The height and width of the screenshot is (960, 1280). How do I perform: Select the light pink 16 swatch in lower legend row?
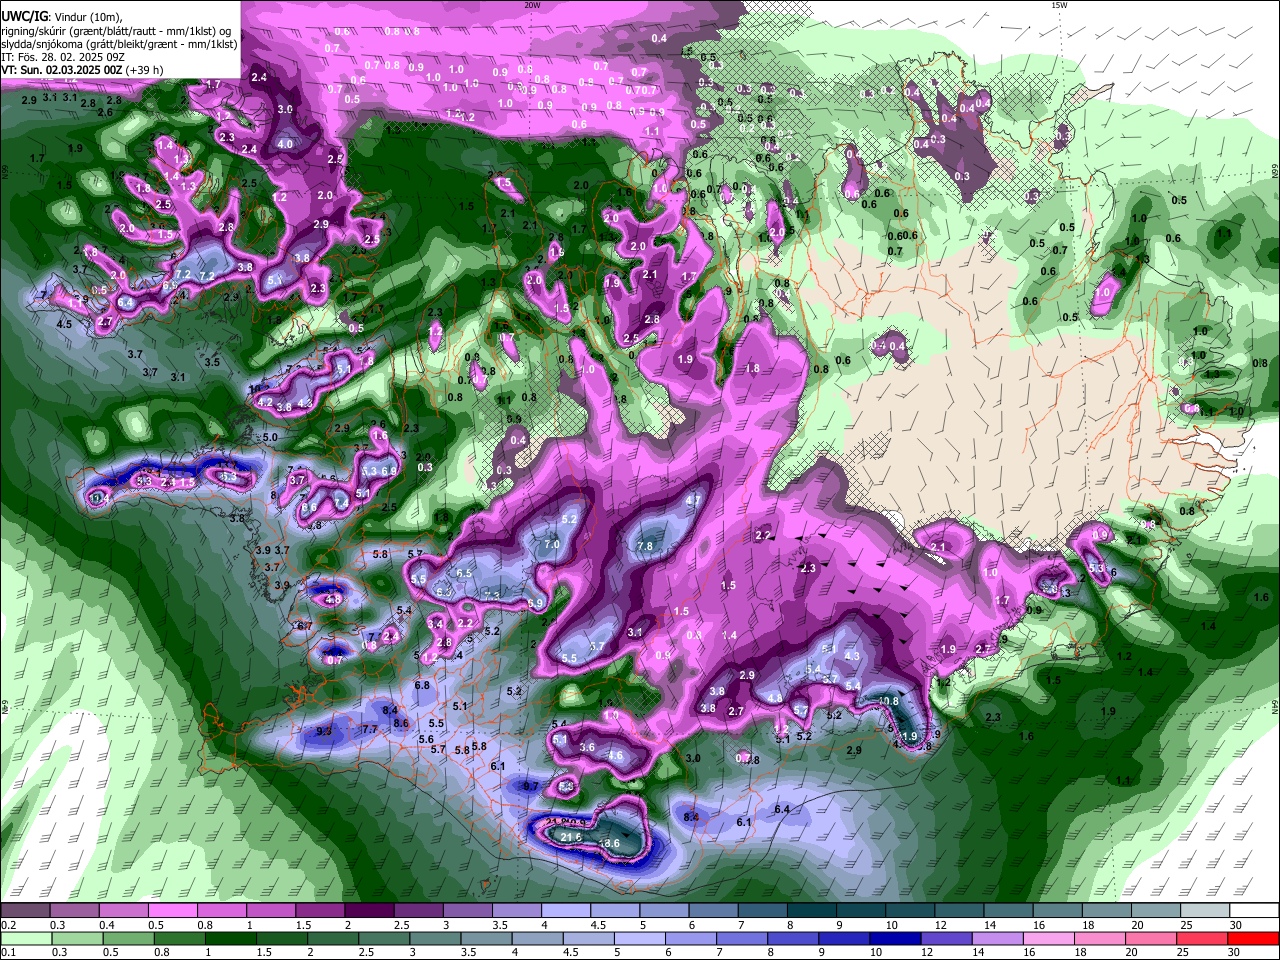1049,939
